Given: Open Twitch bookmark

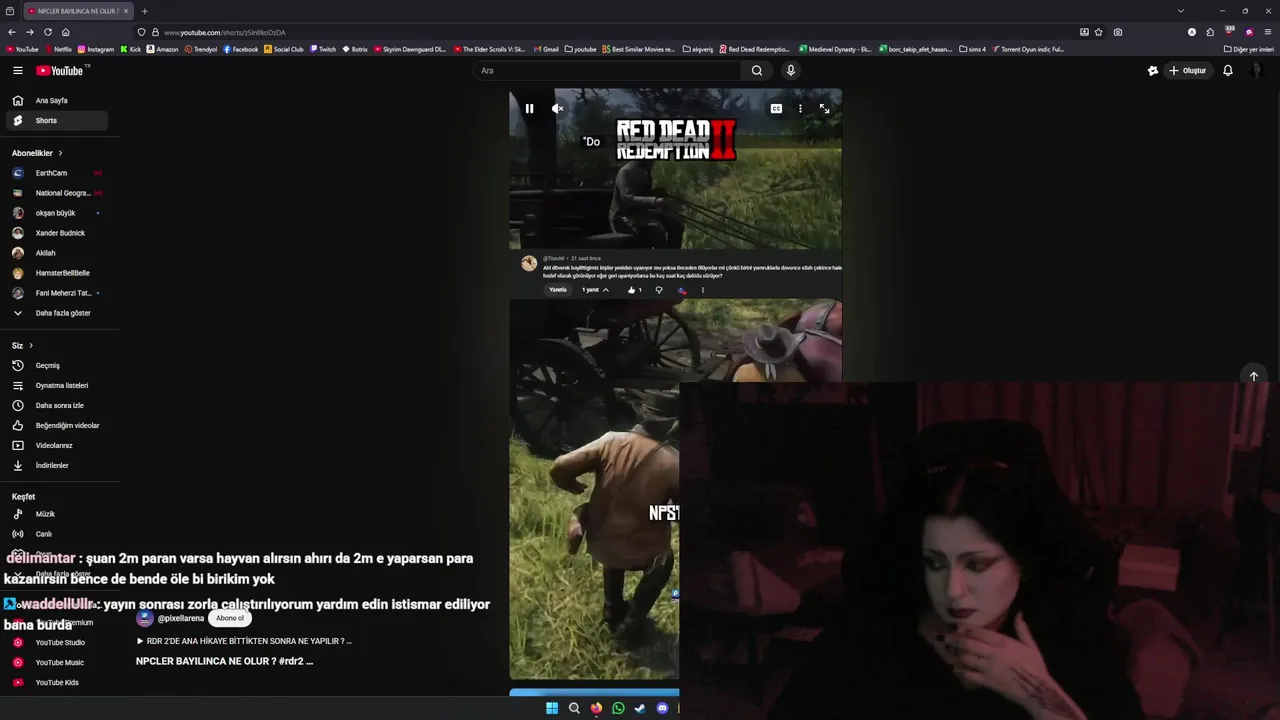Looking at the screenshot, I should (x=323, y=49).
